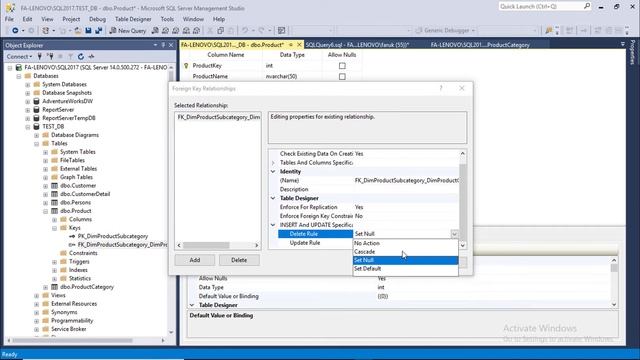This screenshot has width=640, height=360.
Task: Click the Connect Object Explorer plug icon
Action: click(x=40, y=56)
